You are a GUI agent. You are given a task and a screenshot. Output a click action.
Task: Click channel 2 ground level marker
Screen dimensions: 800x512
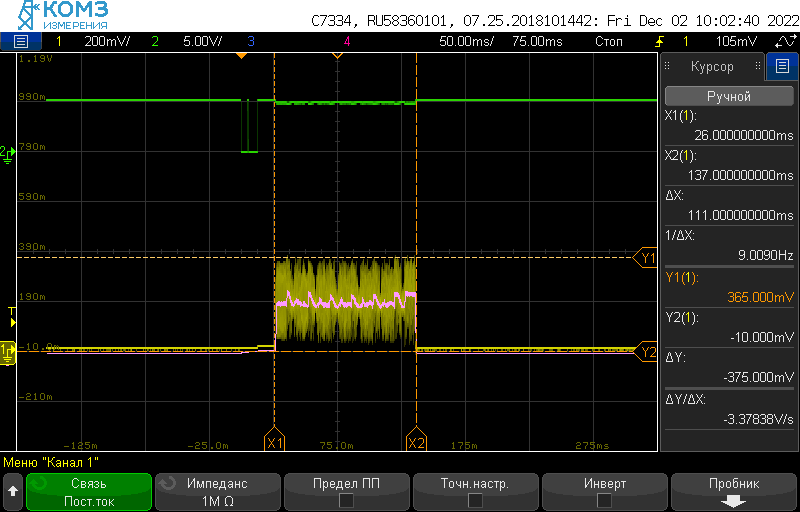click(7, 153)
